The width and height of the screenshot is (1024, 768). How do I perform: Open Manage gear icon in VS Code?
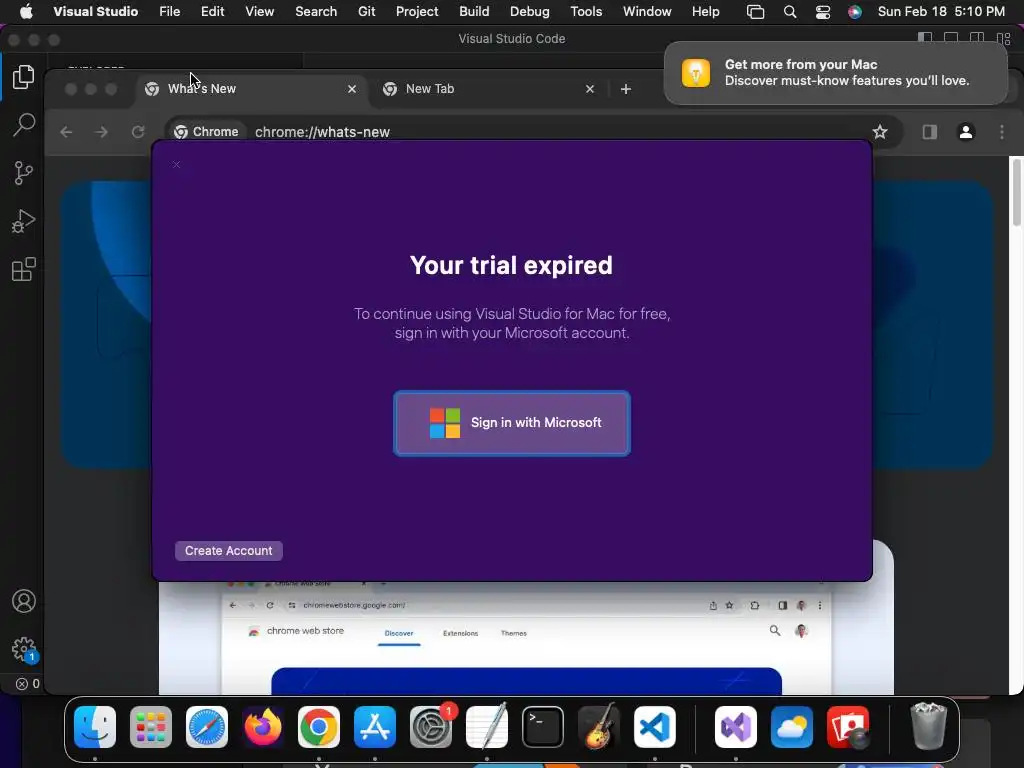pos(25,650)
